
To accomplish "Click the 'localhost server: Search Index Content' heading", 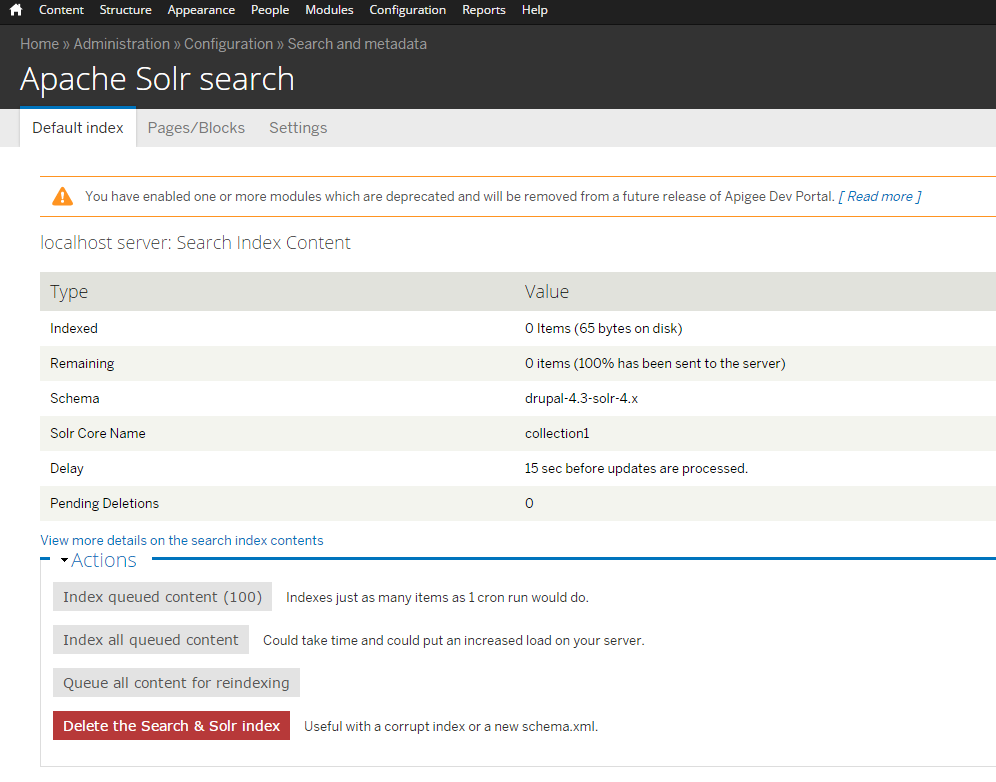I will [195, 243].
